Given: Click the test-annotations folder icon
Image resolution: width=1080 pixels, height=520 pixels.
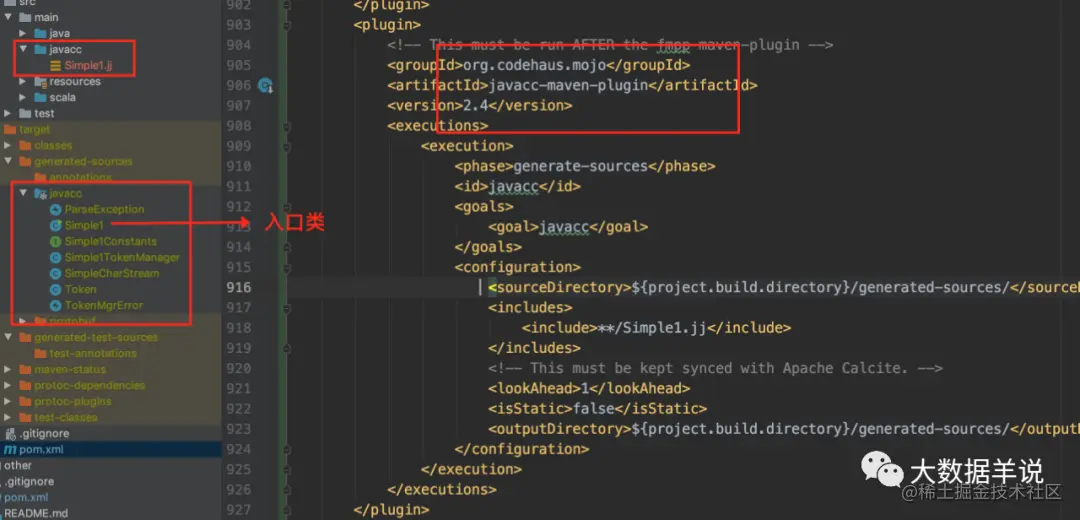Looking at the screenshot, I should 40,353.
